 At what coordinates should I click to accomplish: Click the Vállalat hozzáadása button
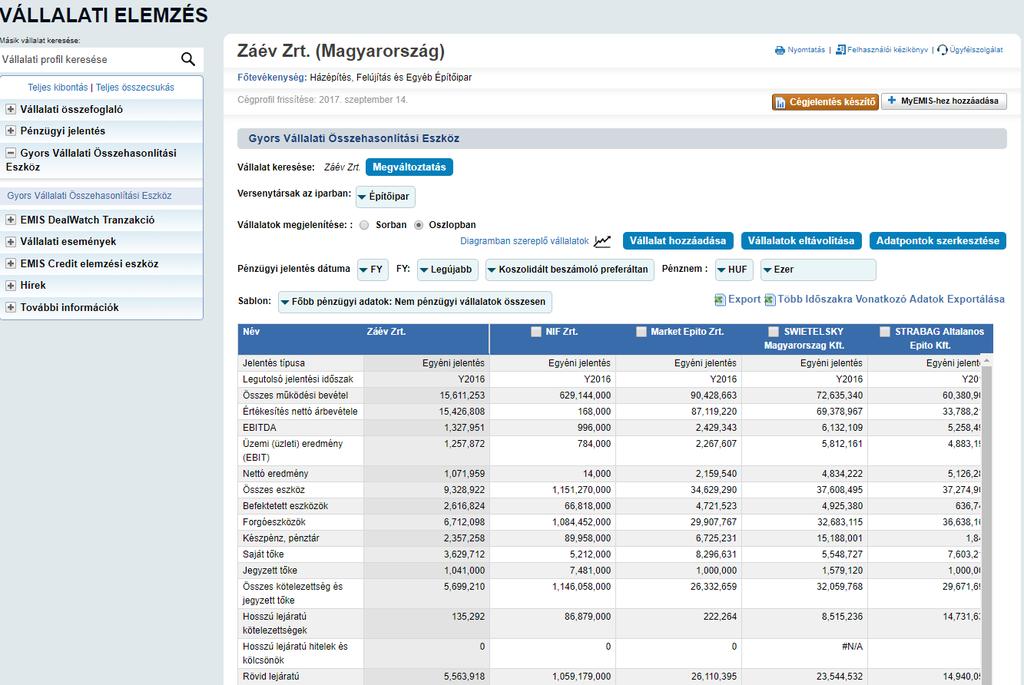[678, 241]
